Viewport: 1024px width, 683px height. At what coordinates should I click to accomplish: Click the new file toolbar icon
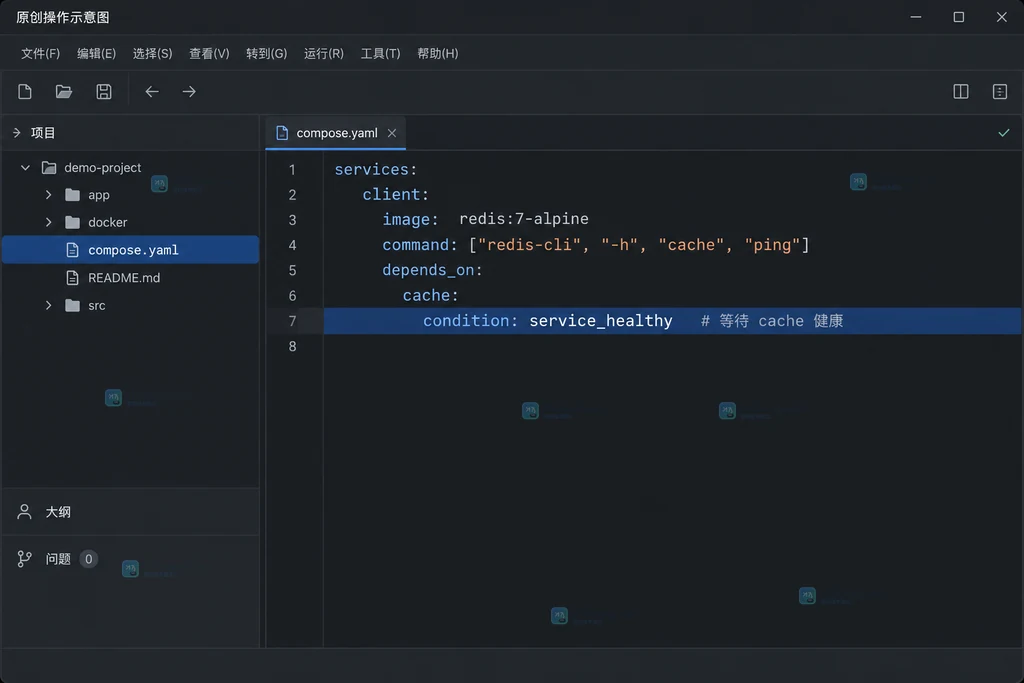pyautogui.click(x=25, y=91)
